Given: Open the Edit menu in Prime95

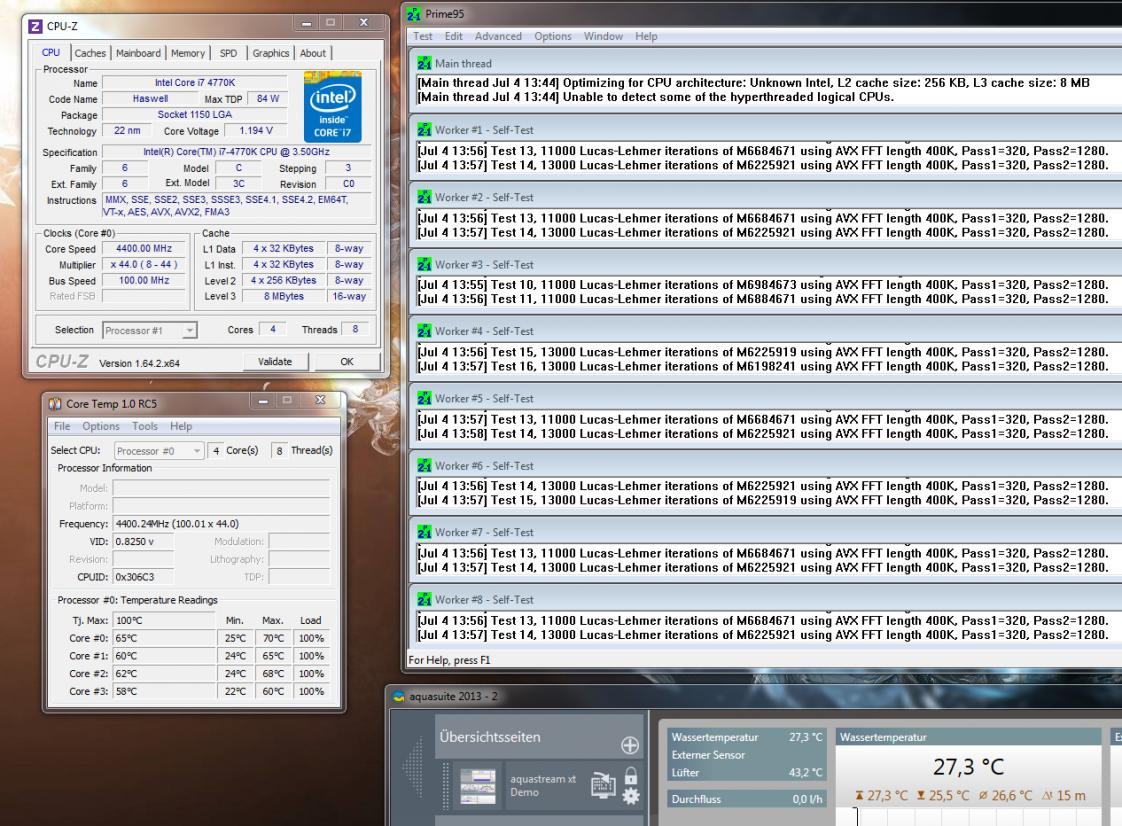Looking at the screenshot, I should pos(454,36).
